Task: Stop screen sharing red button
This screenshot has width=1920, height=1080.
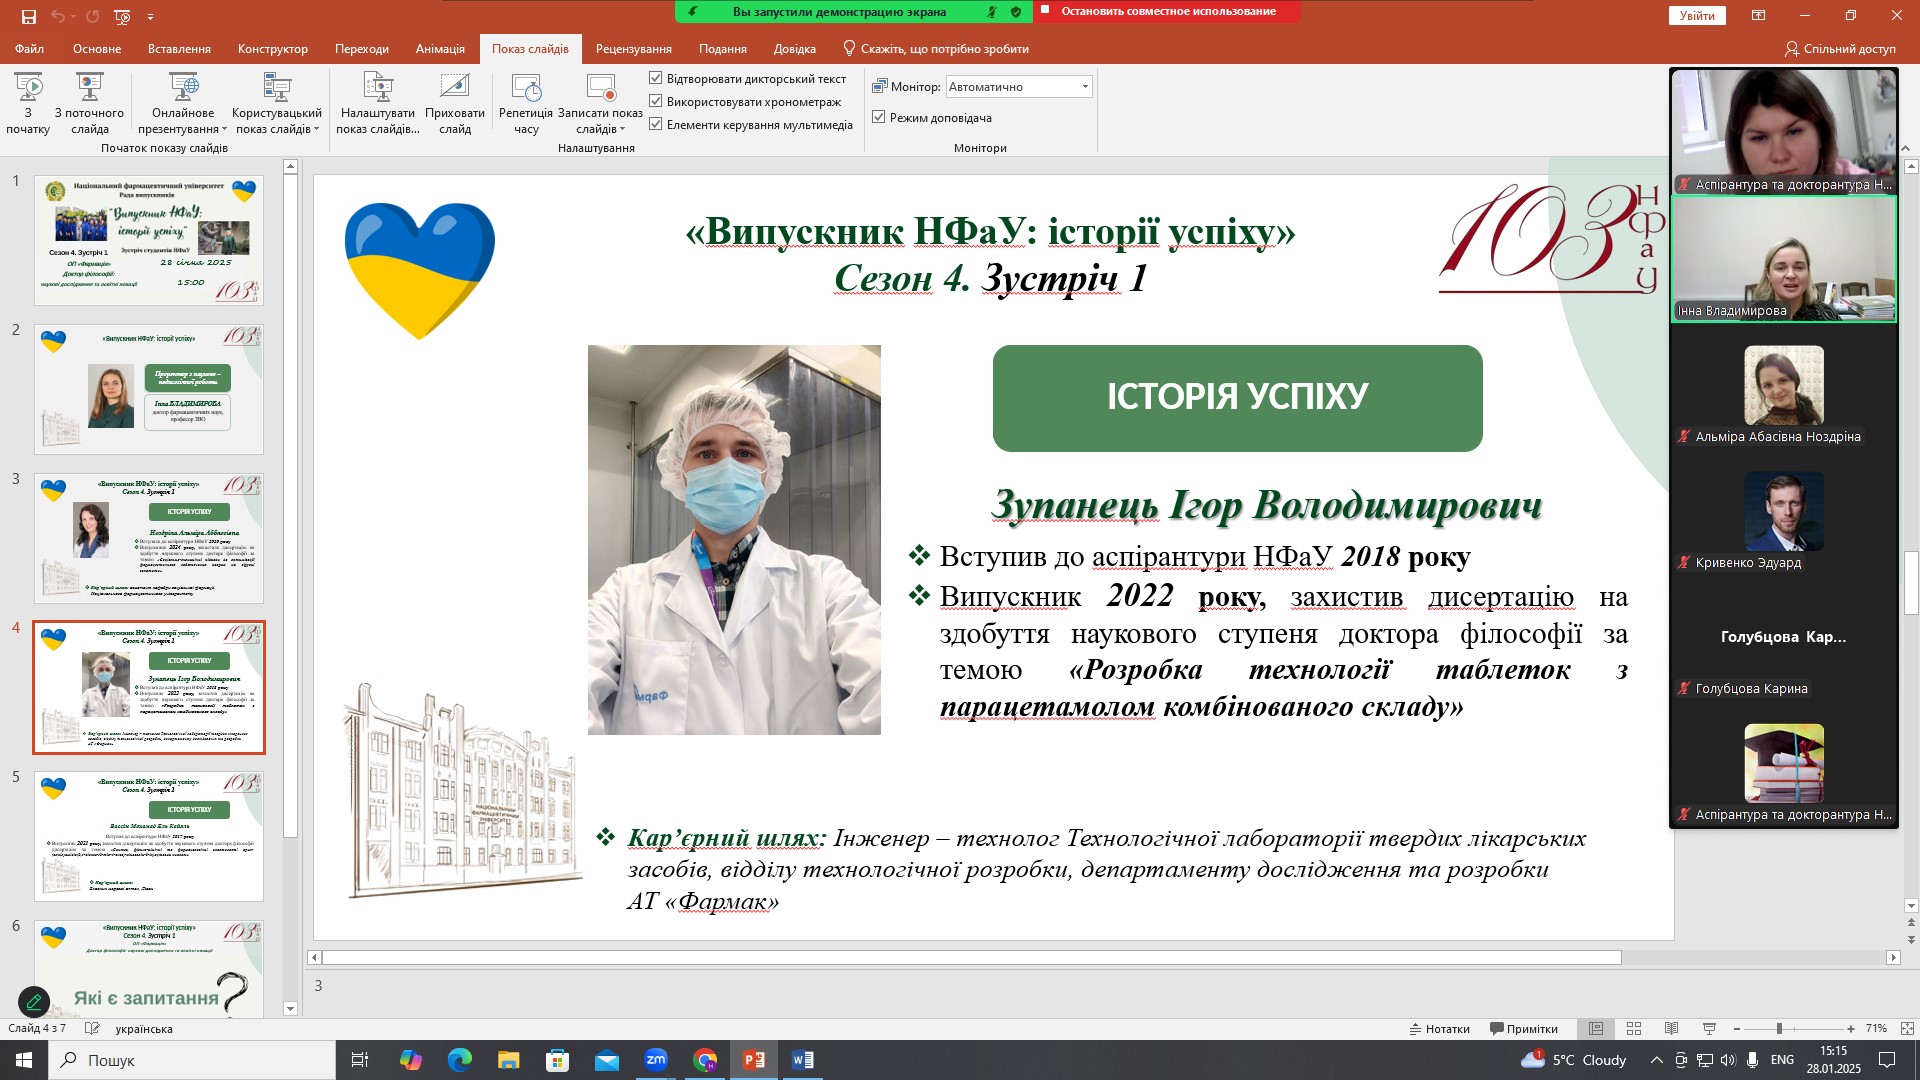Action: pyautogui.click(x=1168, y=11)
